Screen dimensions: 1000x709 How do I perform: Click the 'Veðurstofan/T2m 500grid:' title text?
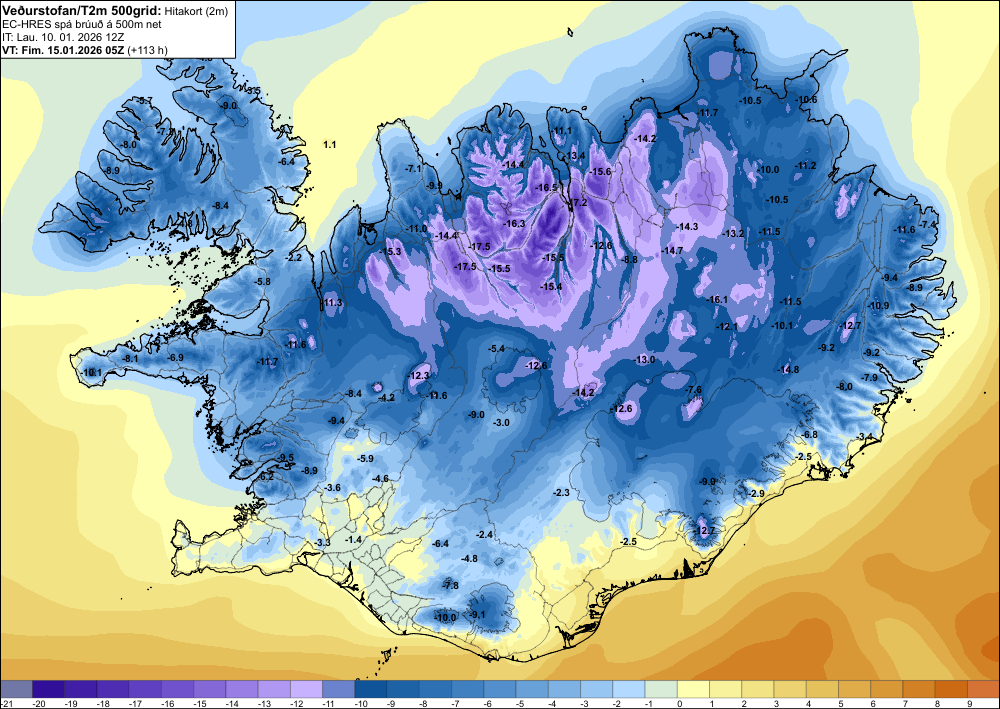(x=82, y=10)
